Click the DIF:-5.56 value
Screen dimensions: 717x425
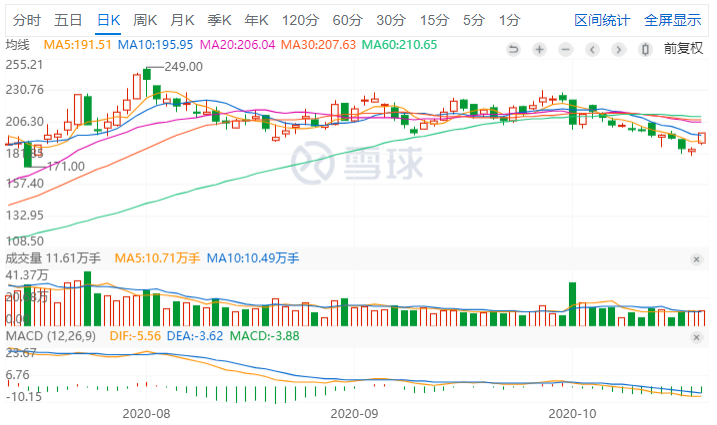pos(135,336)
